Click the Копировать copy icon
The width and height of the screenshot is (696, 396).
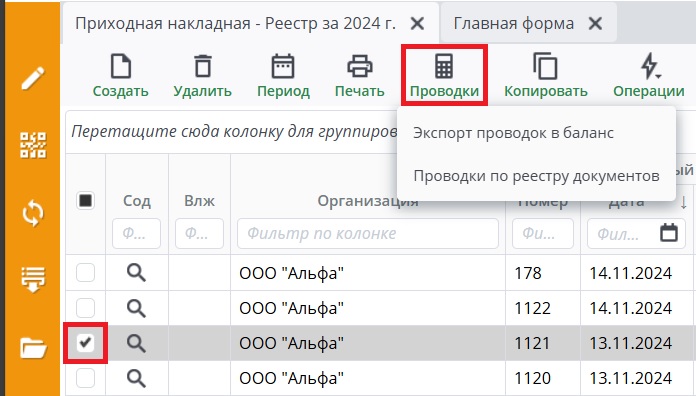click(x=546, y=67)
